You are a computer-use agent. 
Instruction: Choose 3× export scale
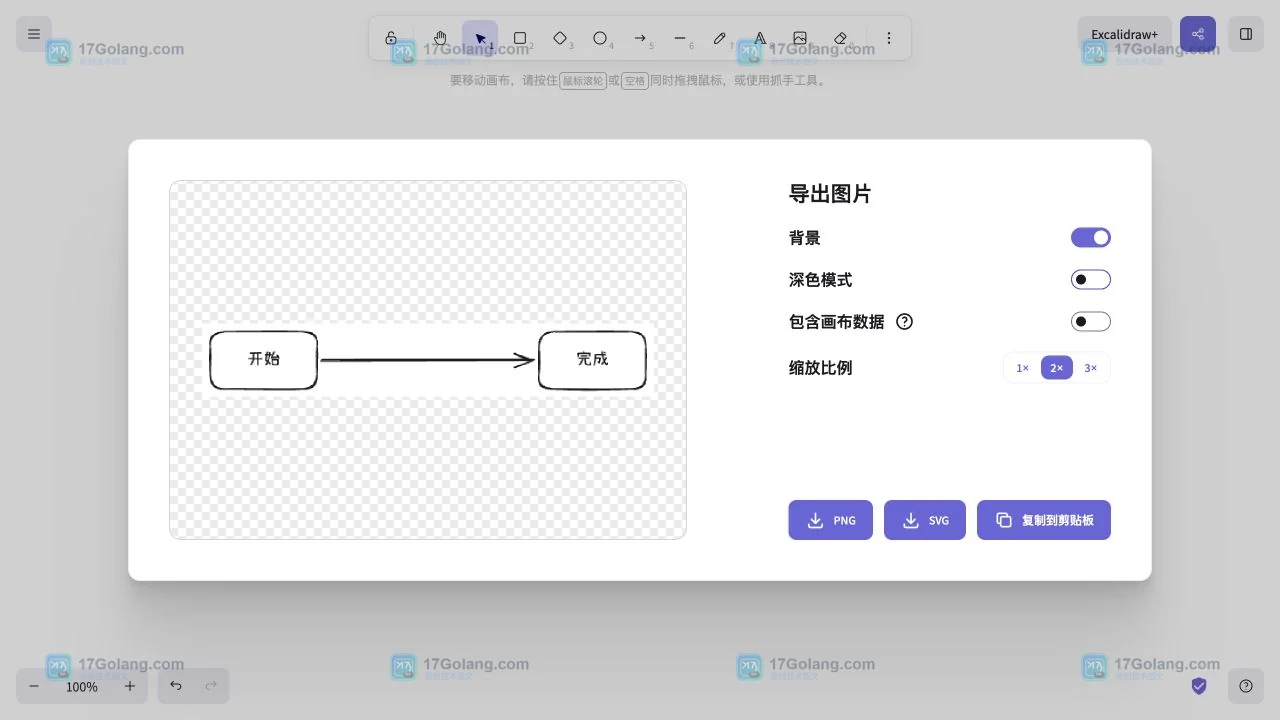coord(1091,368)
